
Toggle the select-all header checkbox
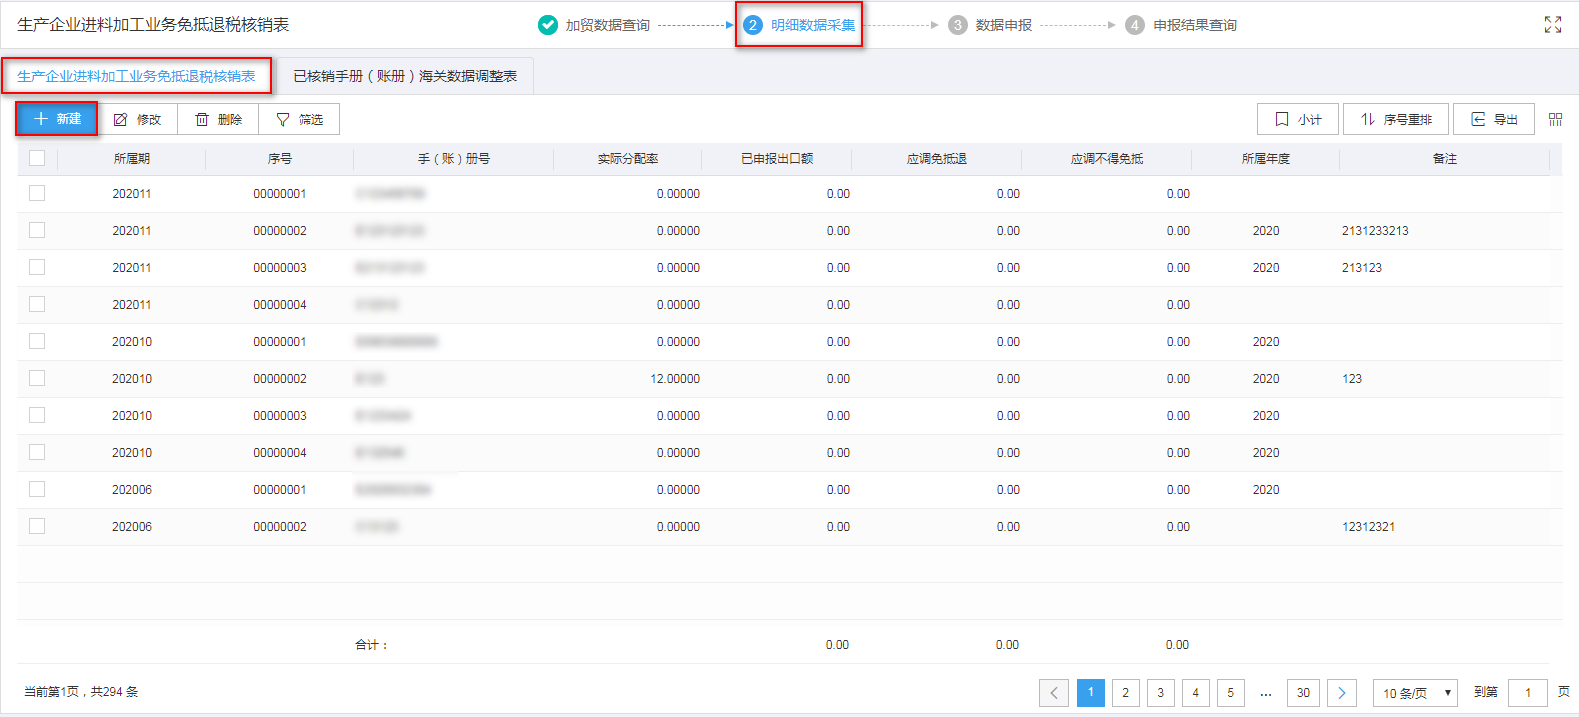(x=37, y=158)
